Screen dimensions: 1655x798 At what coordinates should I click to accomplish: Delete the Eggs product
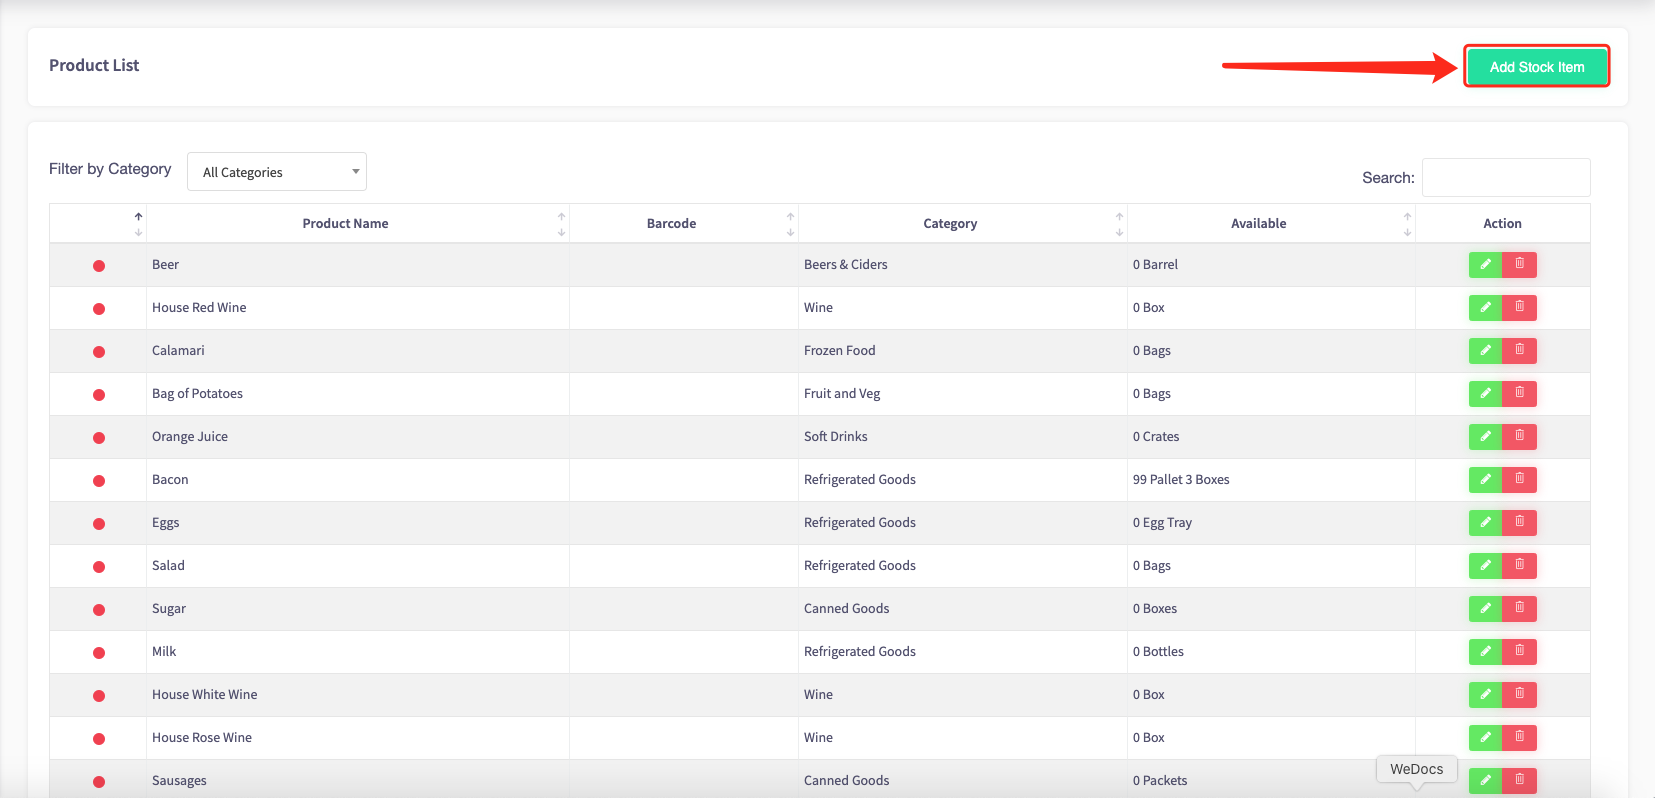1519,522
